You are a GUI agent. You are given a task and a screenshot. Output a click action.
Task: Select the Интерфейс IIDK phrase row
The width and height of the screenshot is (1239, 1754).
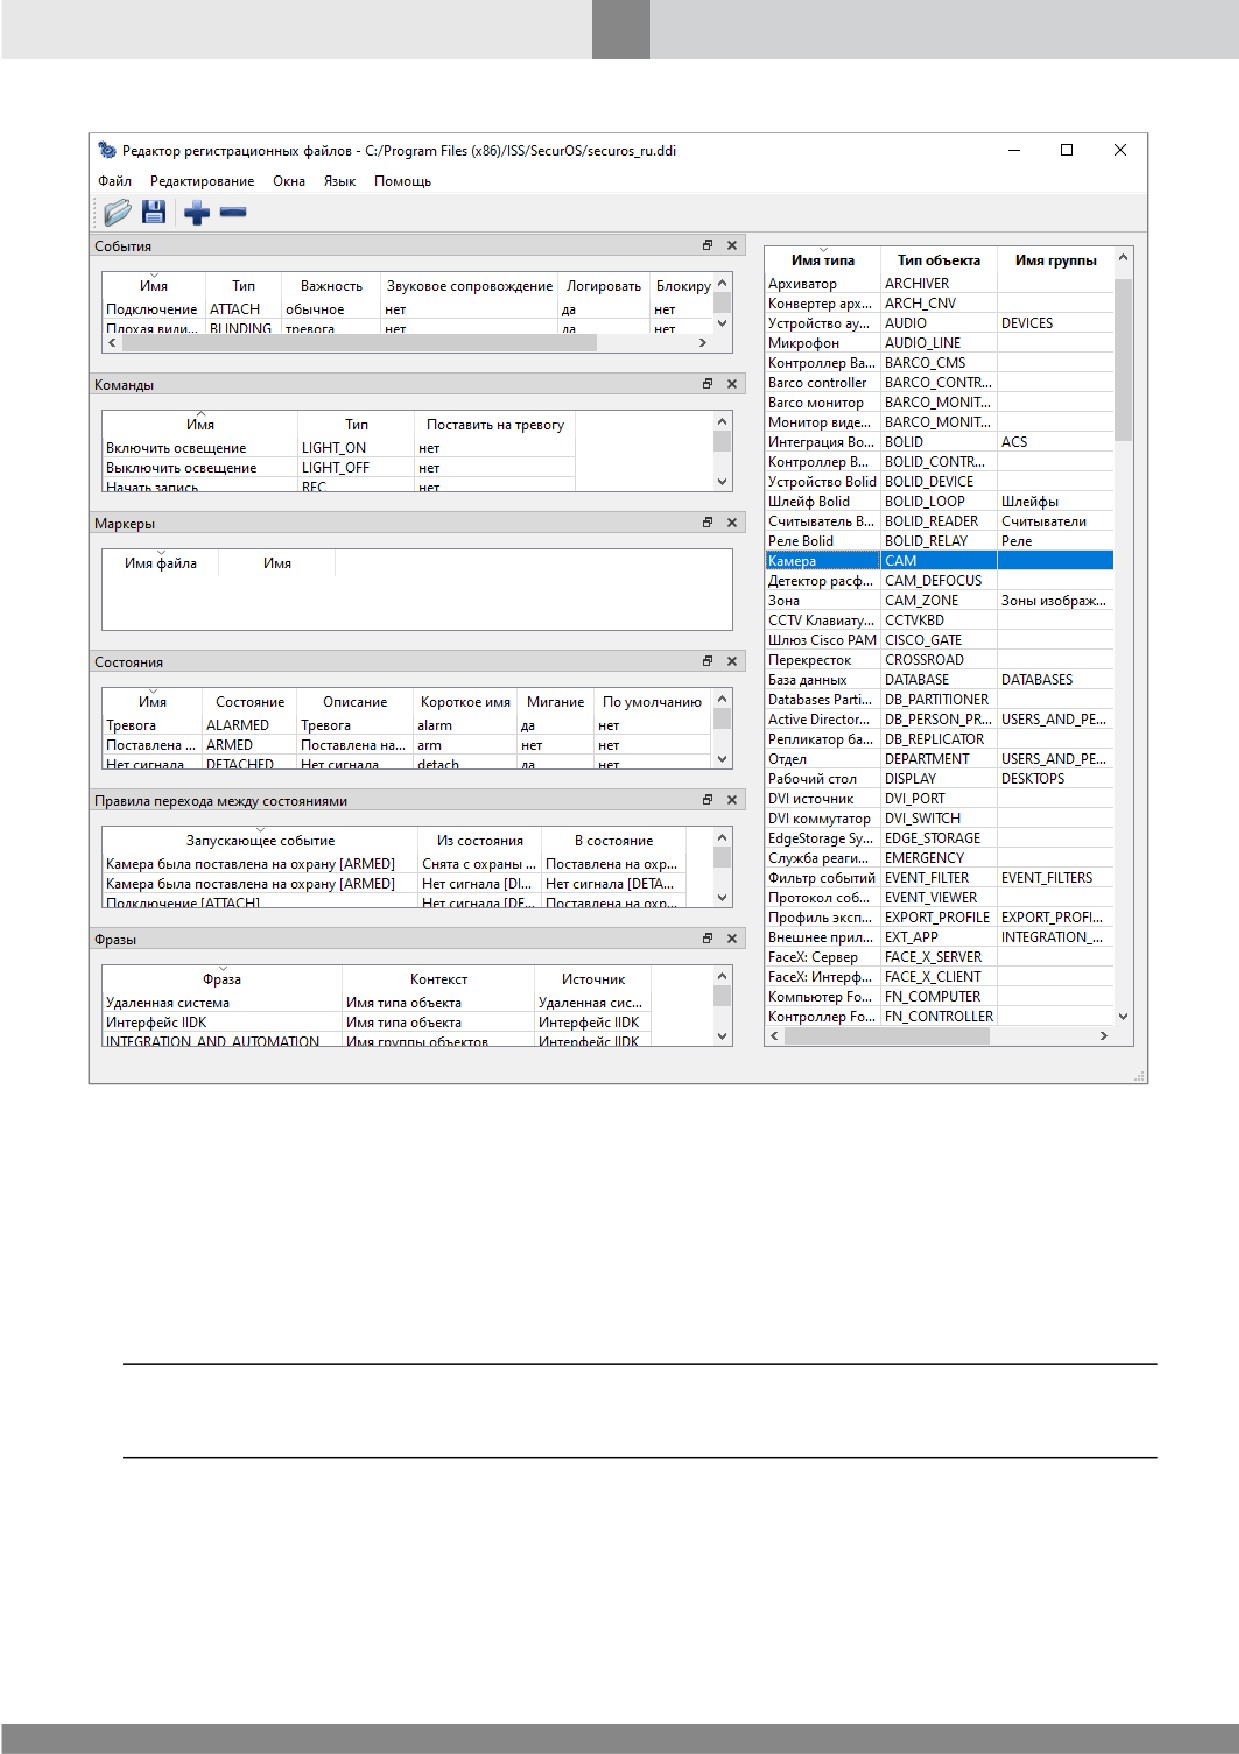pyautogui.click(x=377, y=1022)
